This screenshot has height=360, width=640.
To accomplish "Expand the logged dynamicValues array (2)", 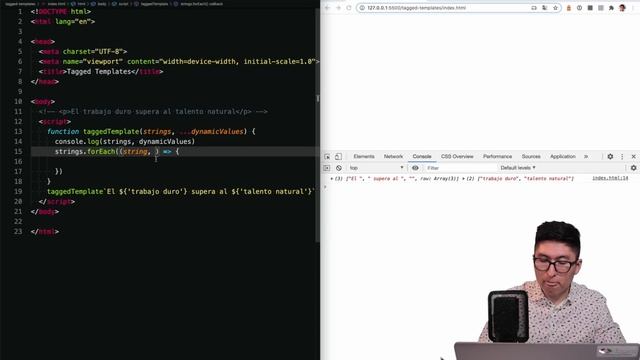I will (464, 179).
